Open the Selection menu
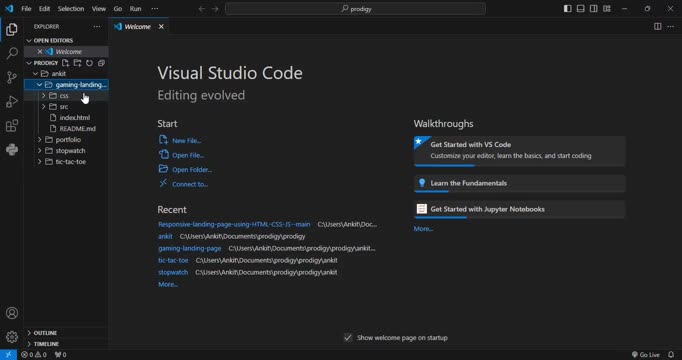 71,9
